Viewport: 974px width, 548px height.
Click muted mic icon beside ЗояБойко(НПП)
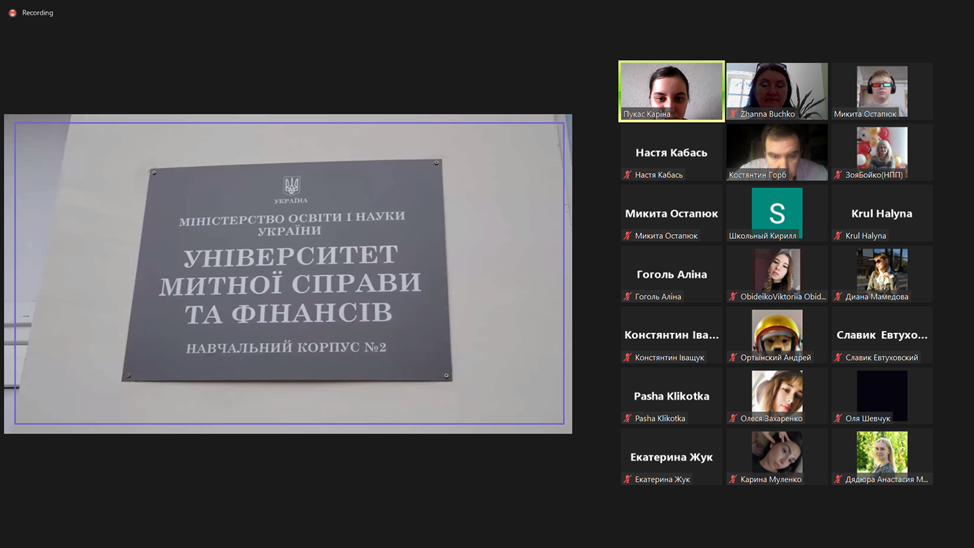(x=838, y=175)
